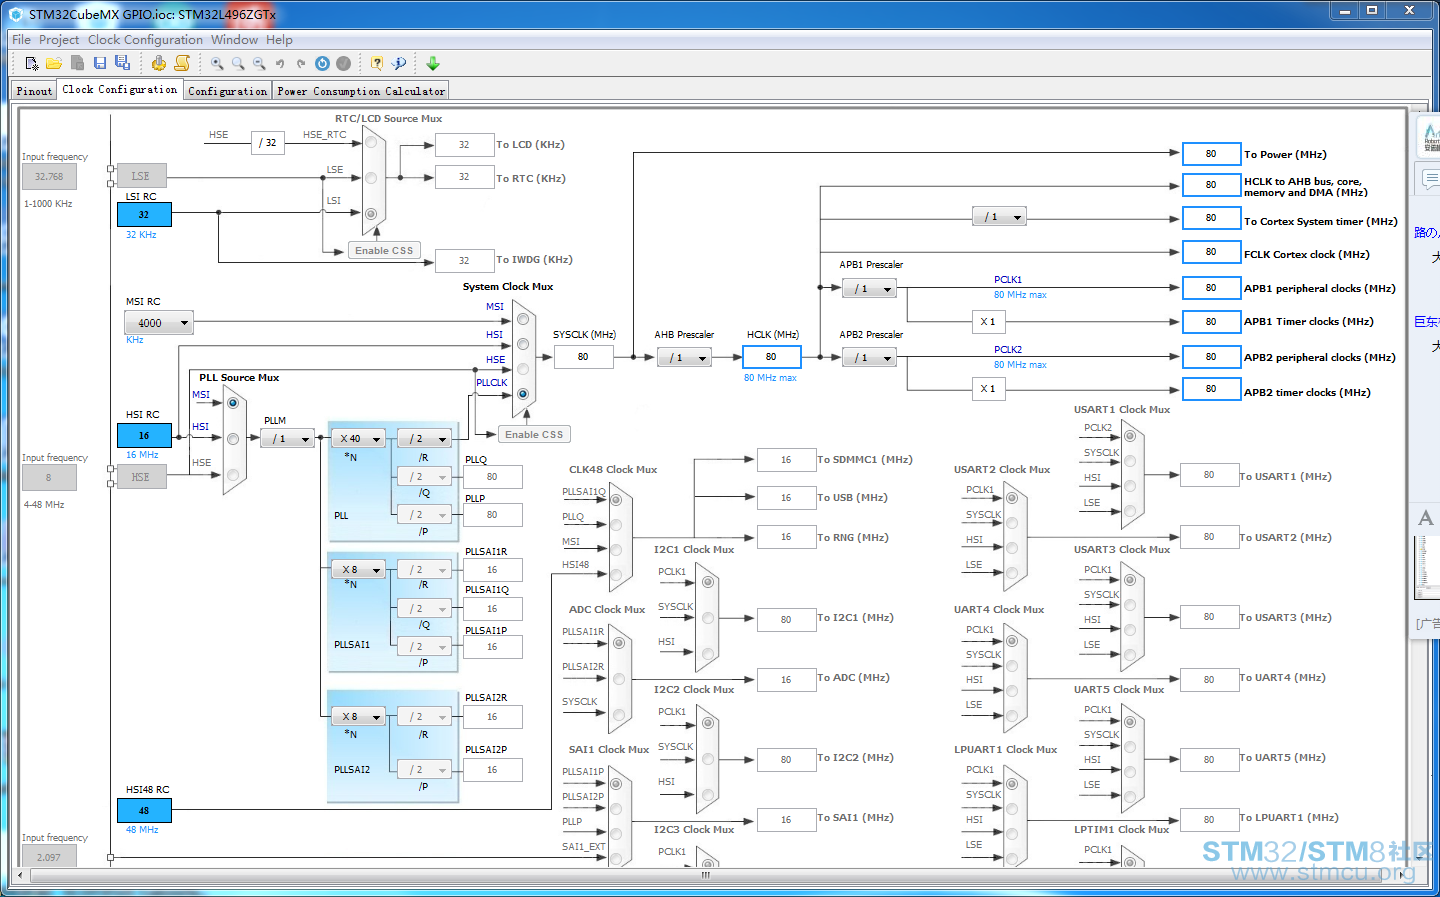Click the HSI48 RC 48 value box
The width and height of the screenshot is (1440, 897).
pos(144,811)
